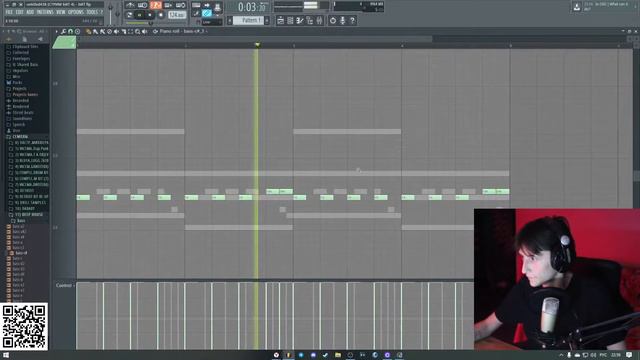640x360 pixels.
Task: Start playback with the play button
Action: [x=140, y=15]
